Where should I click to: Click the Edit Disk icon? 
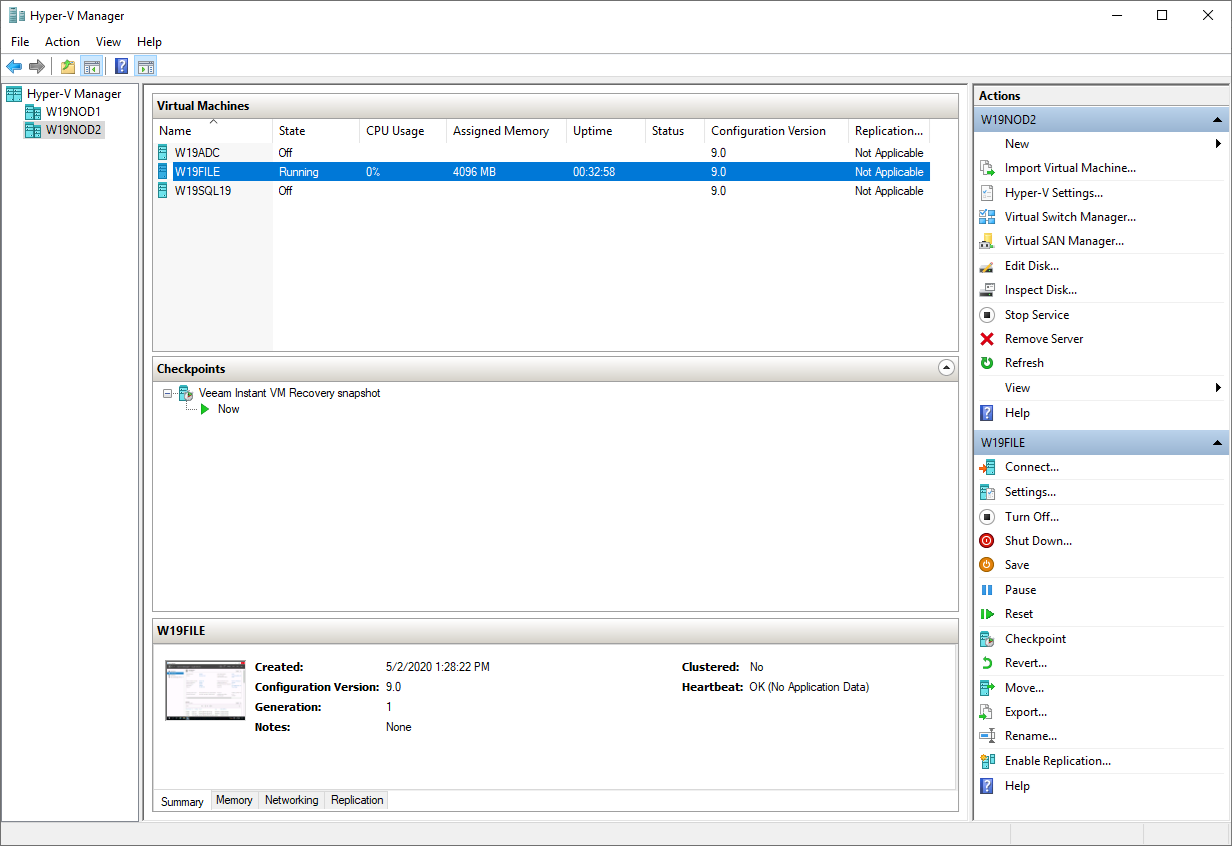[987, 266]
